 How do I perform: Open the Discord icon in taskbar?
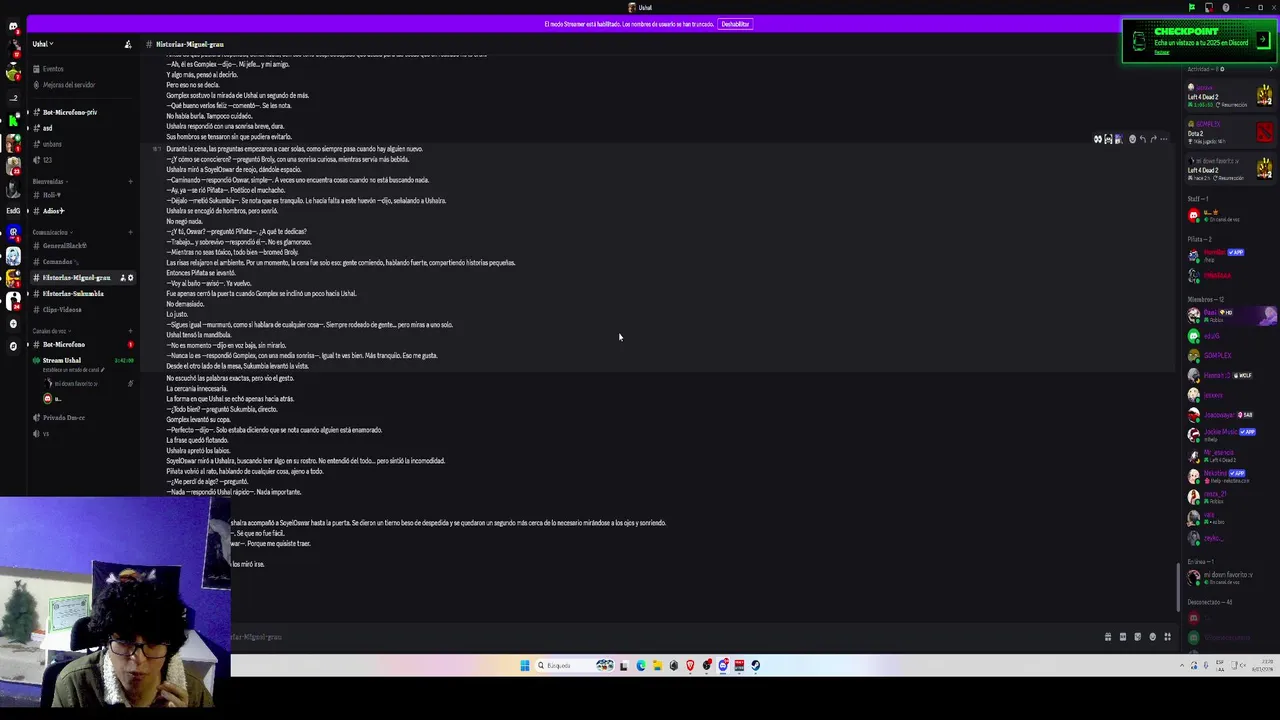click(x=723, y=666)
